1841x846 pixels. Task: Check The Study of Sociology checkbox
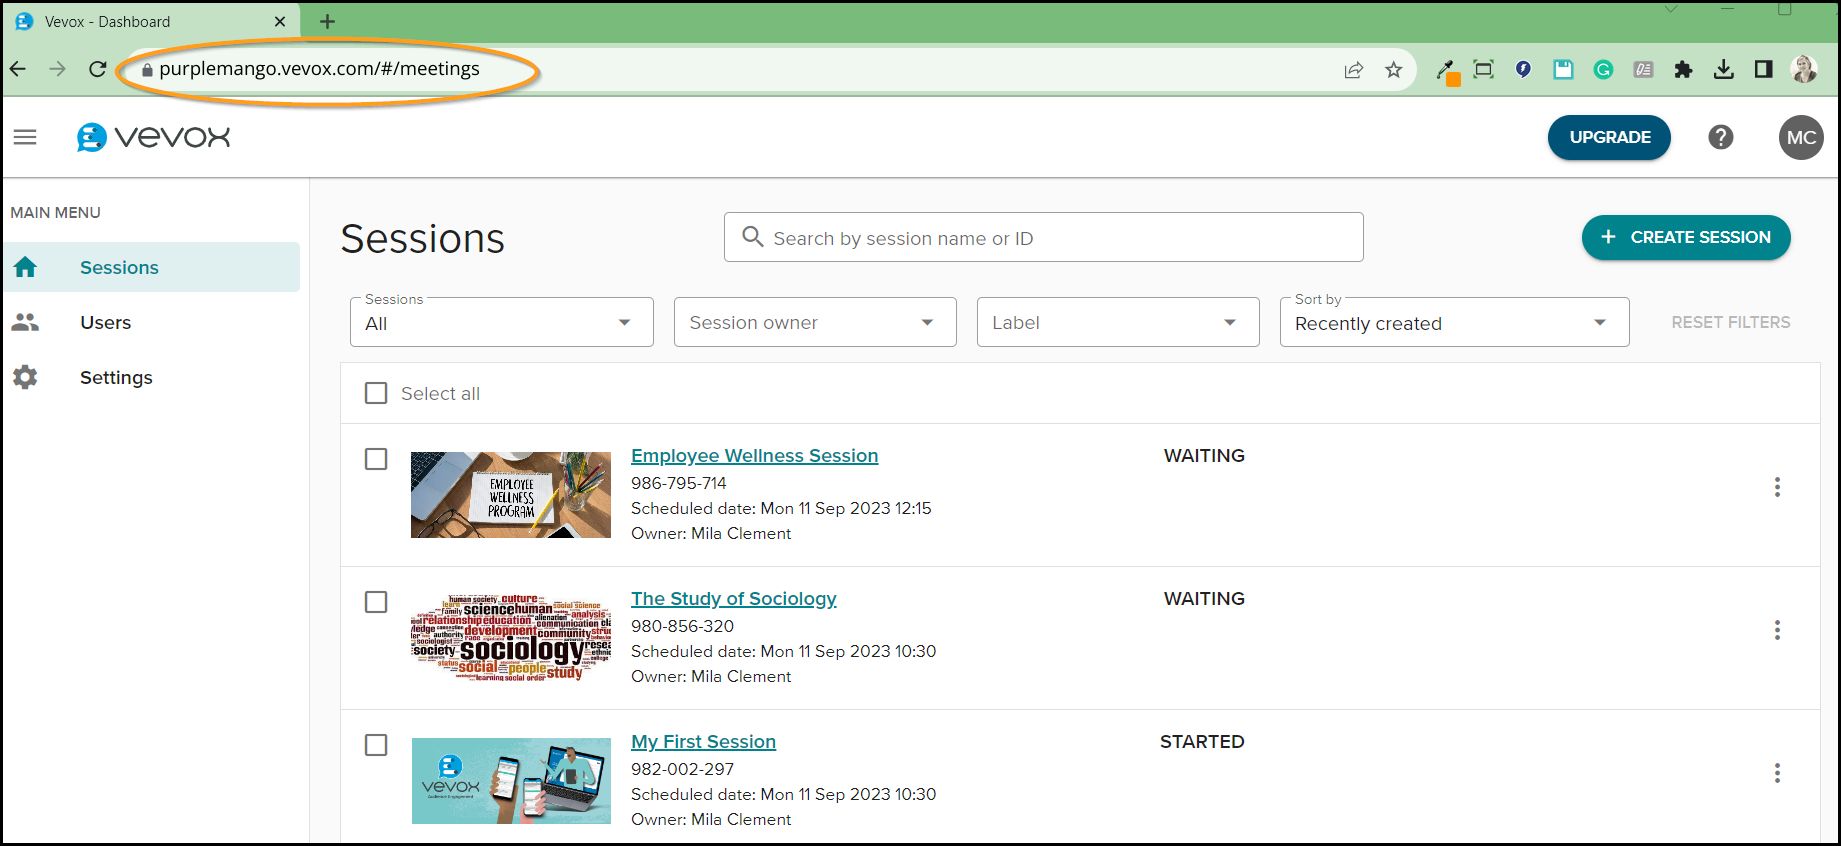pos(376,602)
